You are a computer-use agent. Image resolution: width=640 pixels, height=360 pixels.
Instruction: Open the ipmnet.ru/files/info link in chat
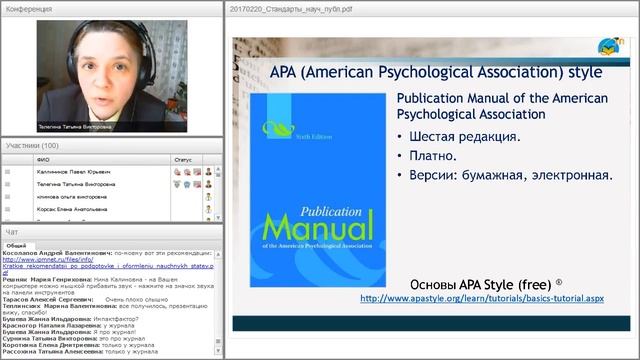[x=48, y=260]
